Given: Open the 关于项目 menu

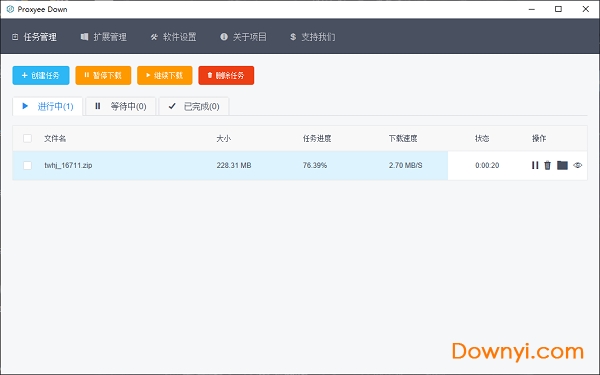Looking at the screenshot, I should [x=243, y=37].
